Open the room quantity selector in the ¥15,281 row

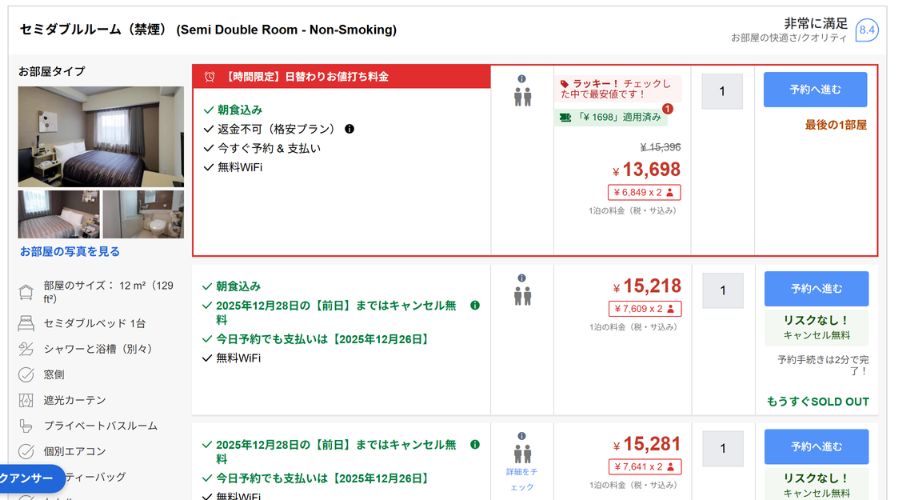[722, 448]
